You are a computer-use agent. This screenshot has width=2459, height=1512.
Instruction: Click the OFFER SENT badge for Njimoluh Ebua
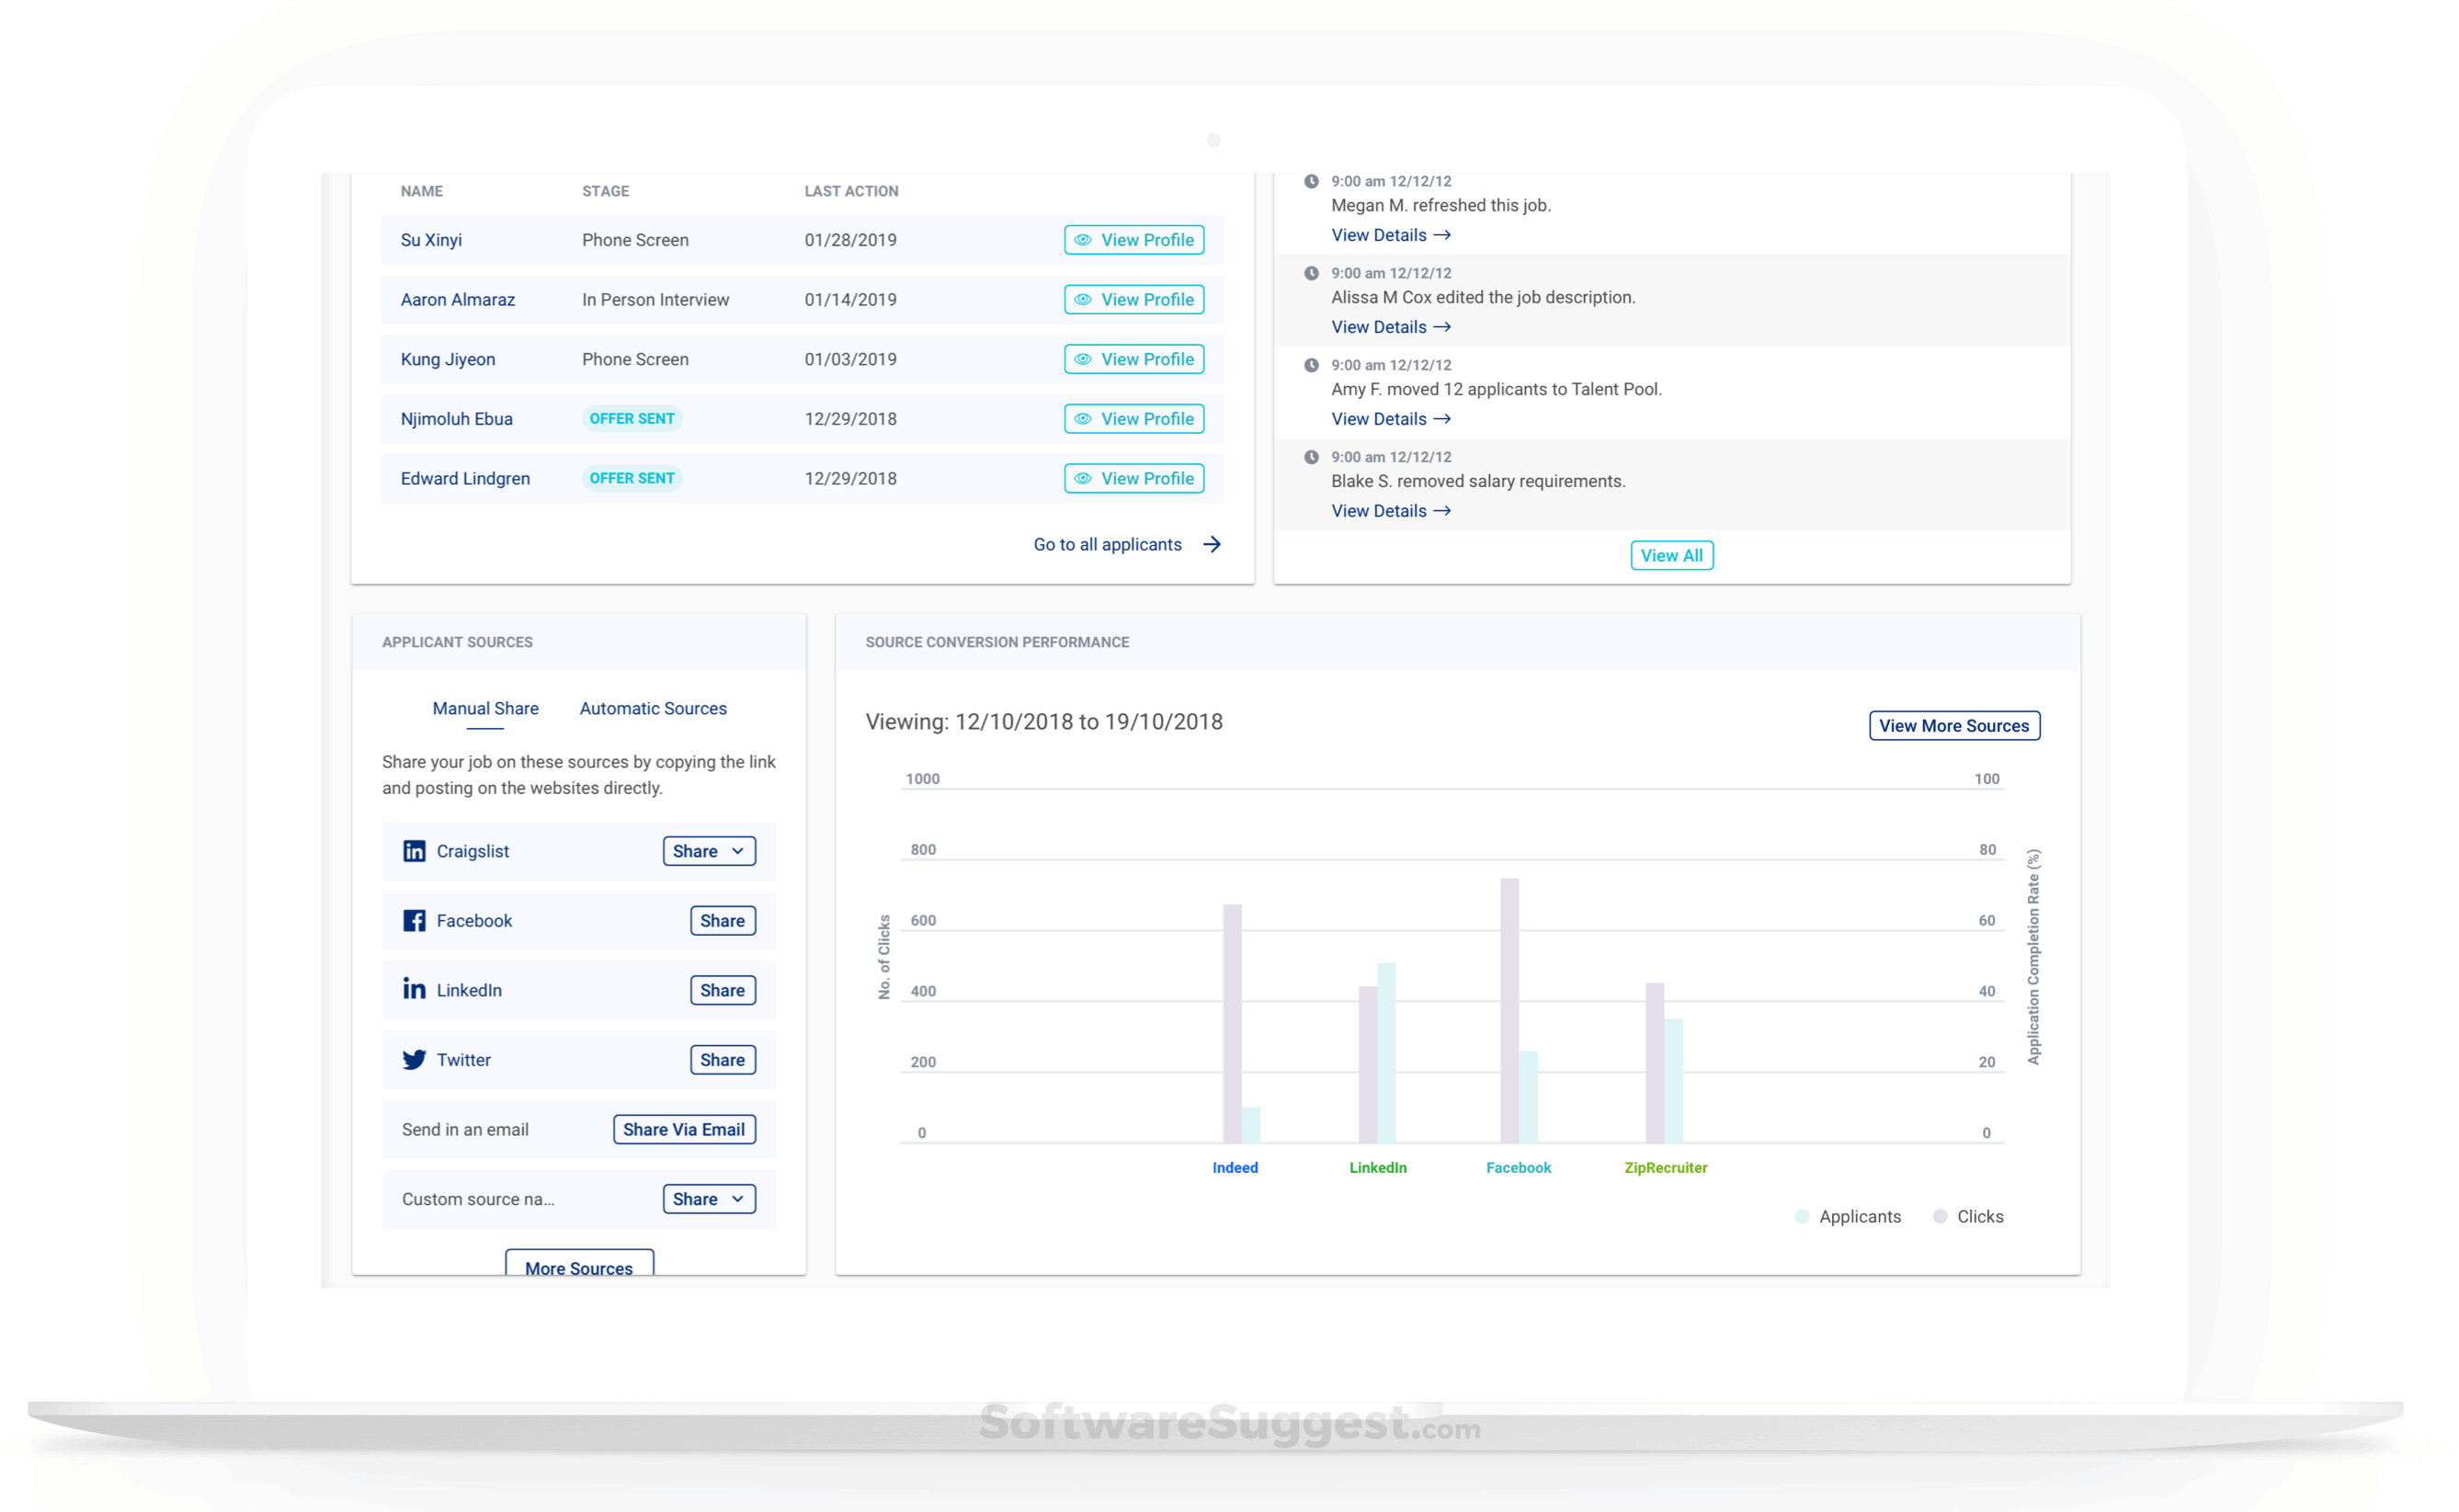(x=632, y=418)
